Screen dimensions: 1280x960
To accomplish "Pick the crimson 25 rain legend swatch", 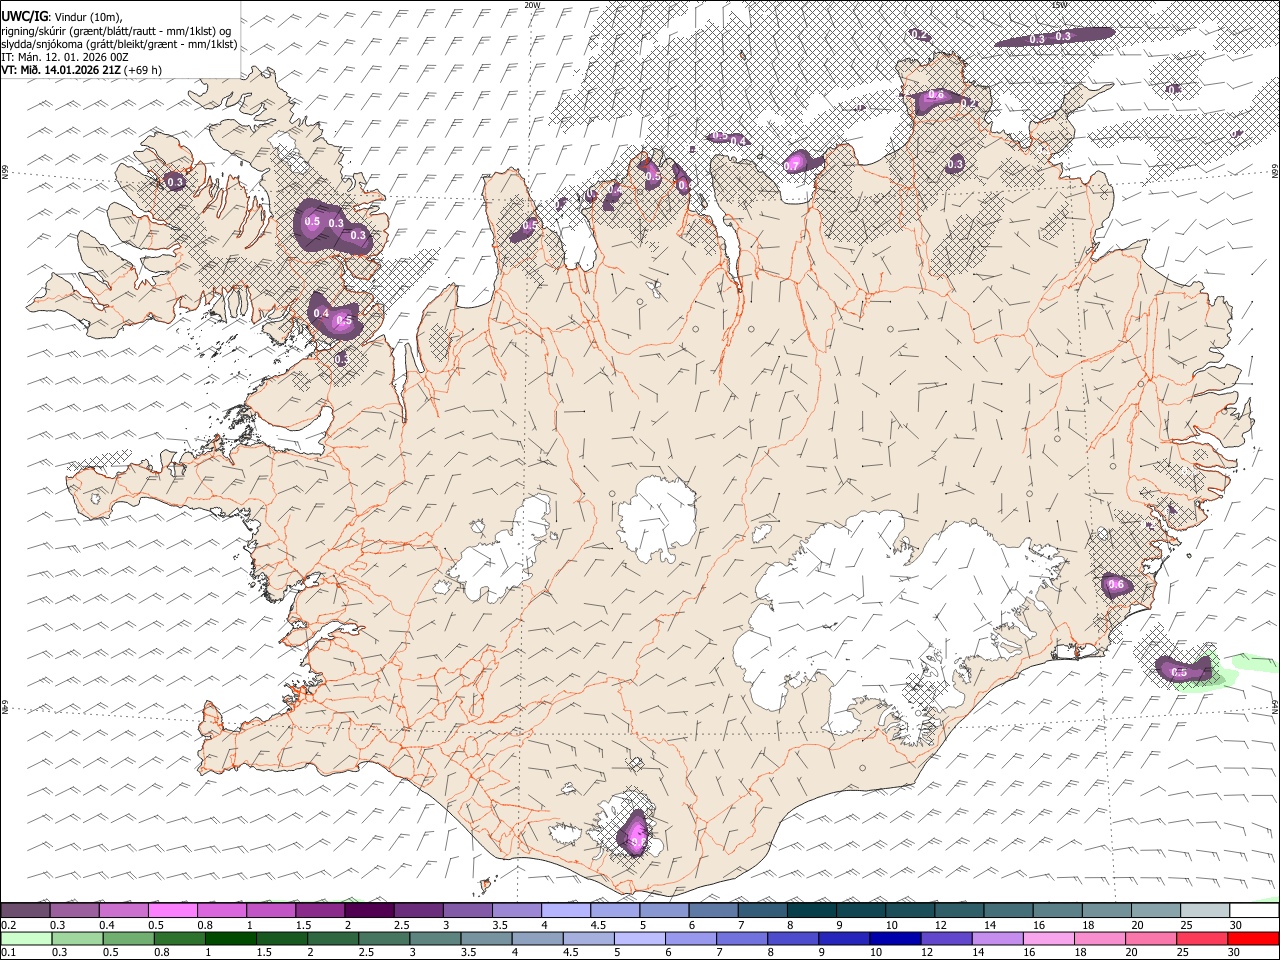I will (x=1202, y=939).
